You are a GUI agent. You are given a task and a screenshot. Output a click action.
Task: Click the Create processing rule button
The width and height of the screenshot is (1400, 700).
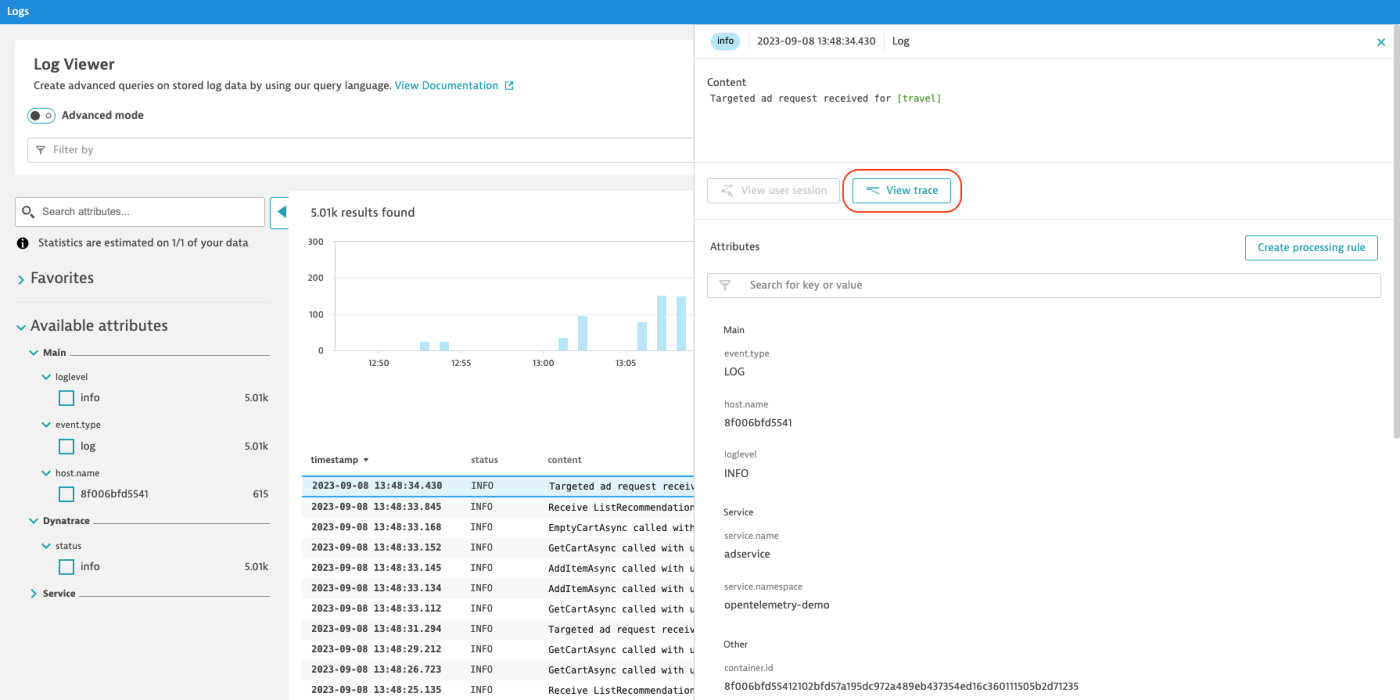tap(1311, 247)
